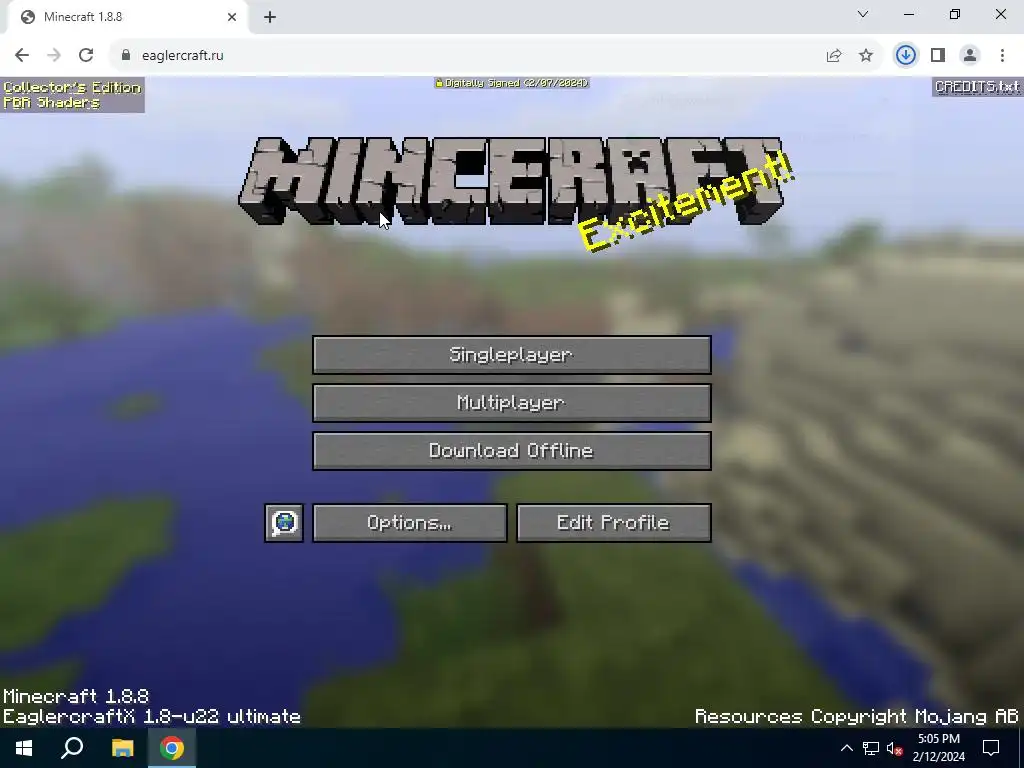Open Chrome's three-dot menu
1024x768 pixels.
pos(1002,56)
